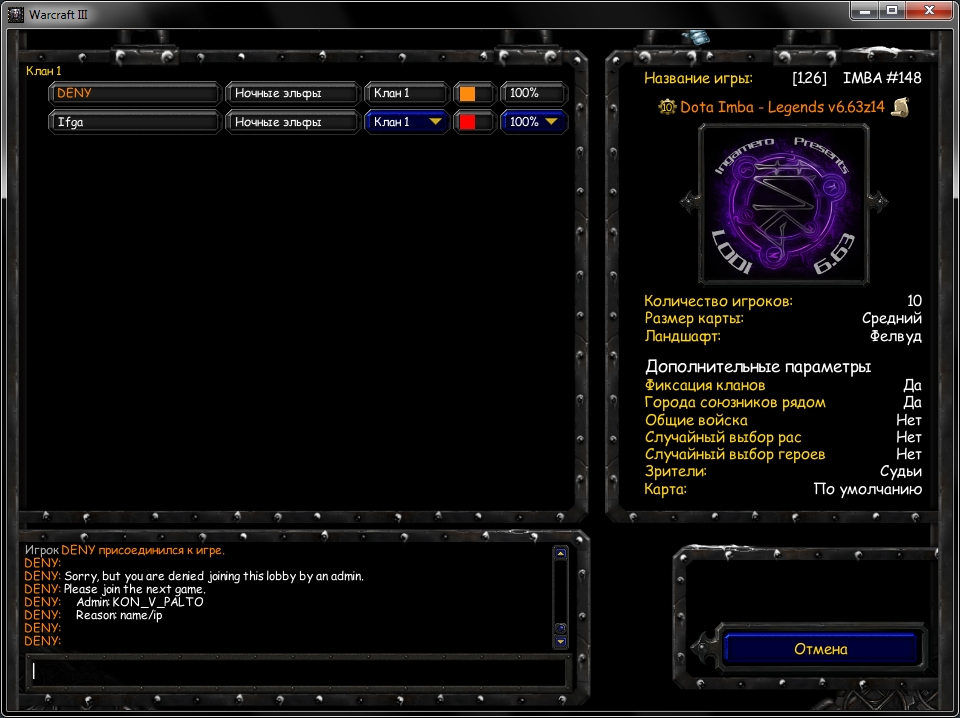Click the DENY player name slot

(x=135, y=93)
